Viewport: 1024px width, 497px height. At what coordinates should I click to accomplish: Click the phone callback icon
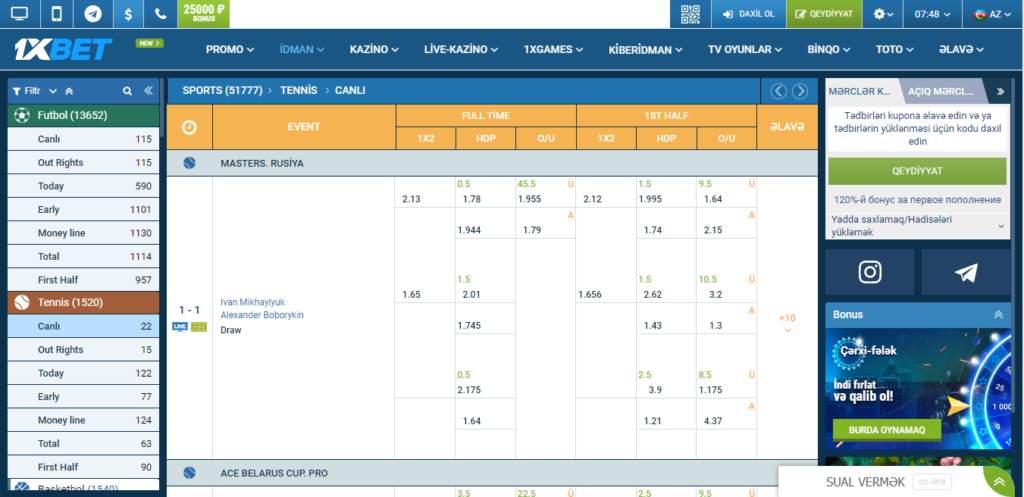[161, 14]
